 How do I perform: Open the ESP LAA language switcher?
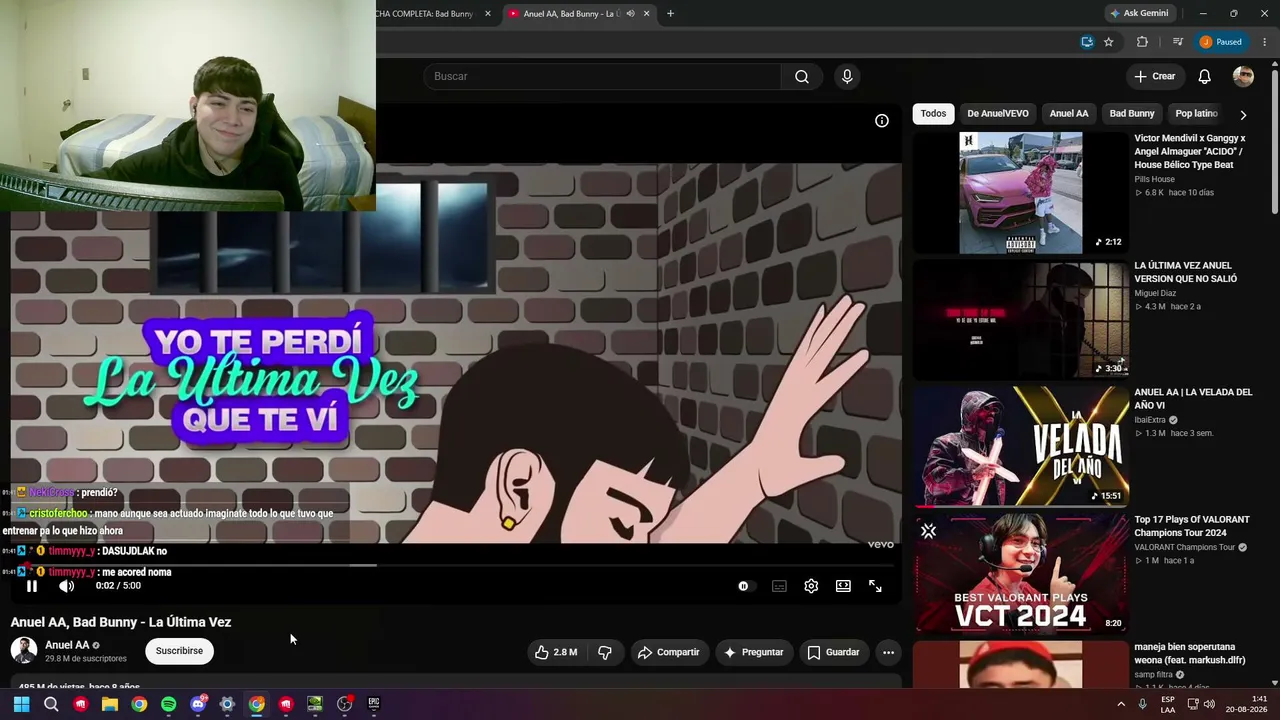tap(1168, 704)
